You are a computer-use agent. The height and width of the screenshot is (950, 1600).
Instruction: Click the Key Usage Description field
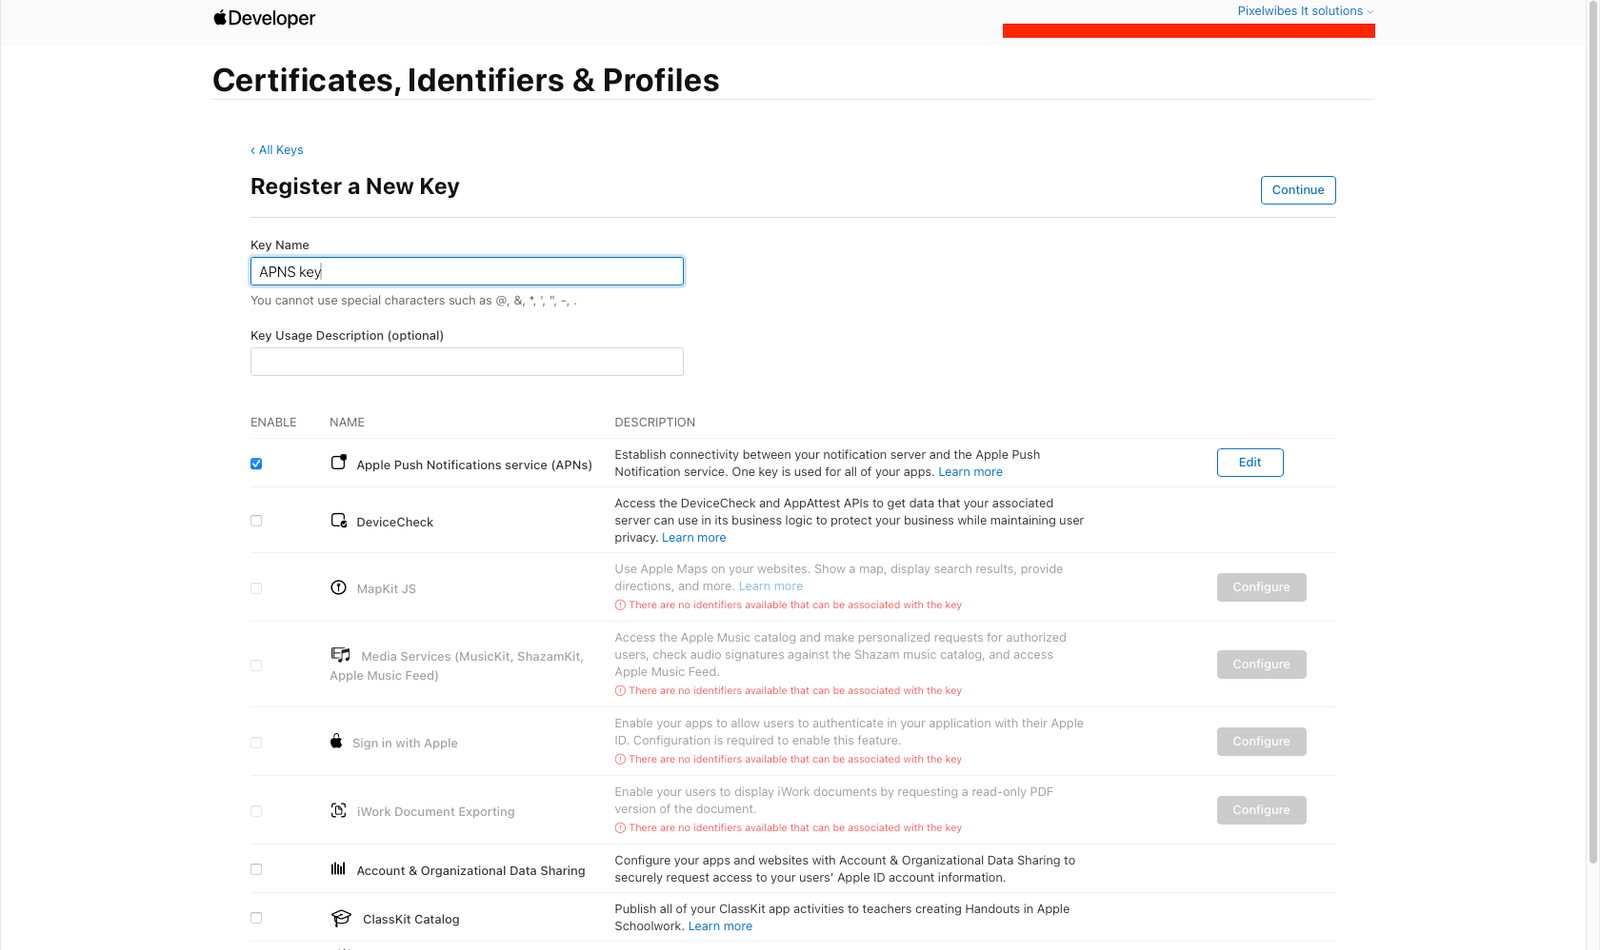click(467, 362)
